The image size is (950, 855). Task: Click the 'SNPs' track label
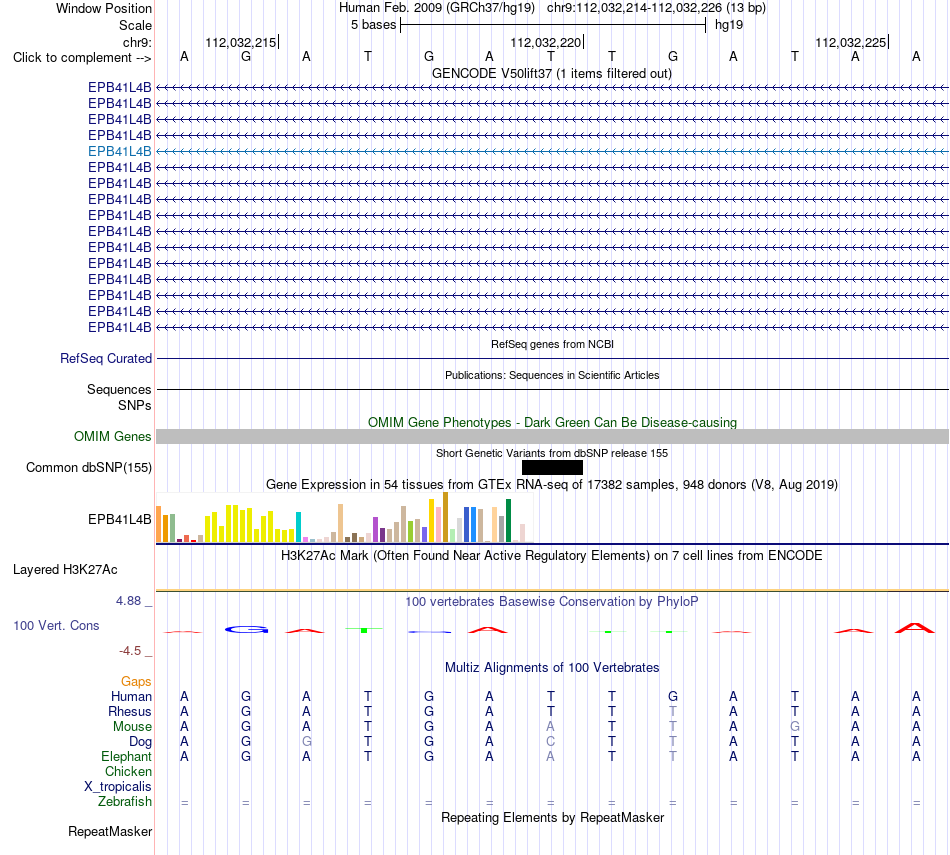click(135, 405)
